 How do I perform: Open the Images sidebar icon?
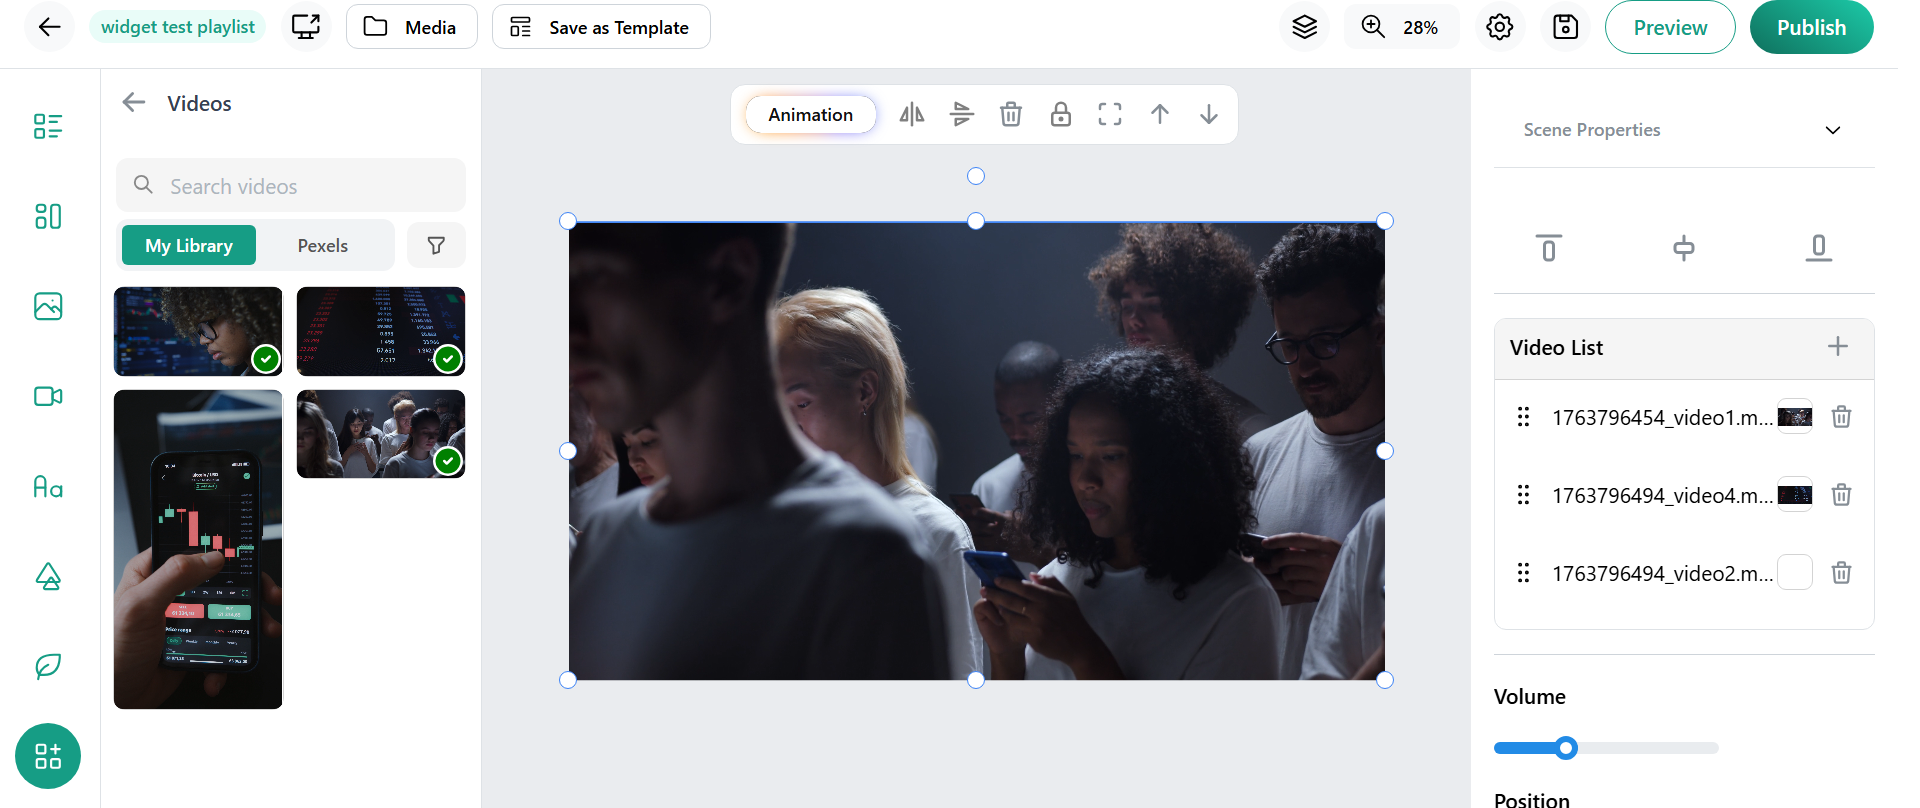tap(48, 306)
